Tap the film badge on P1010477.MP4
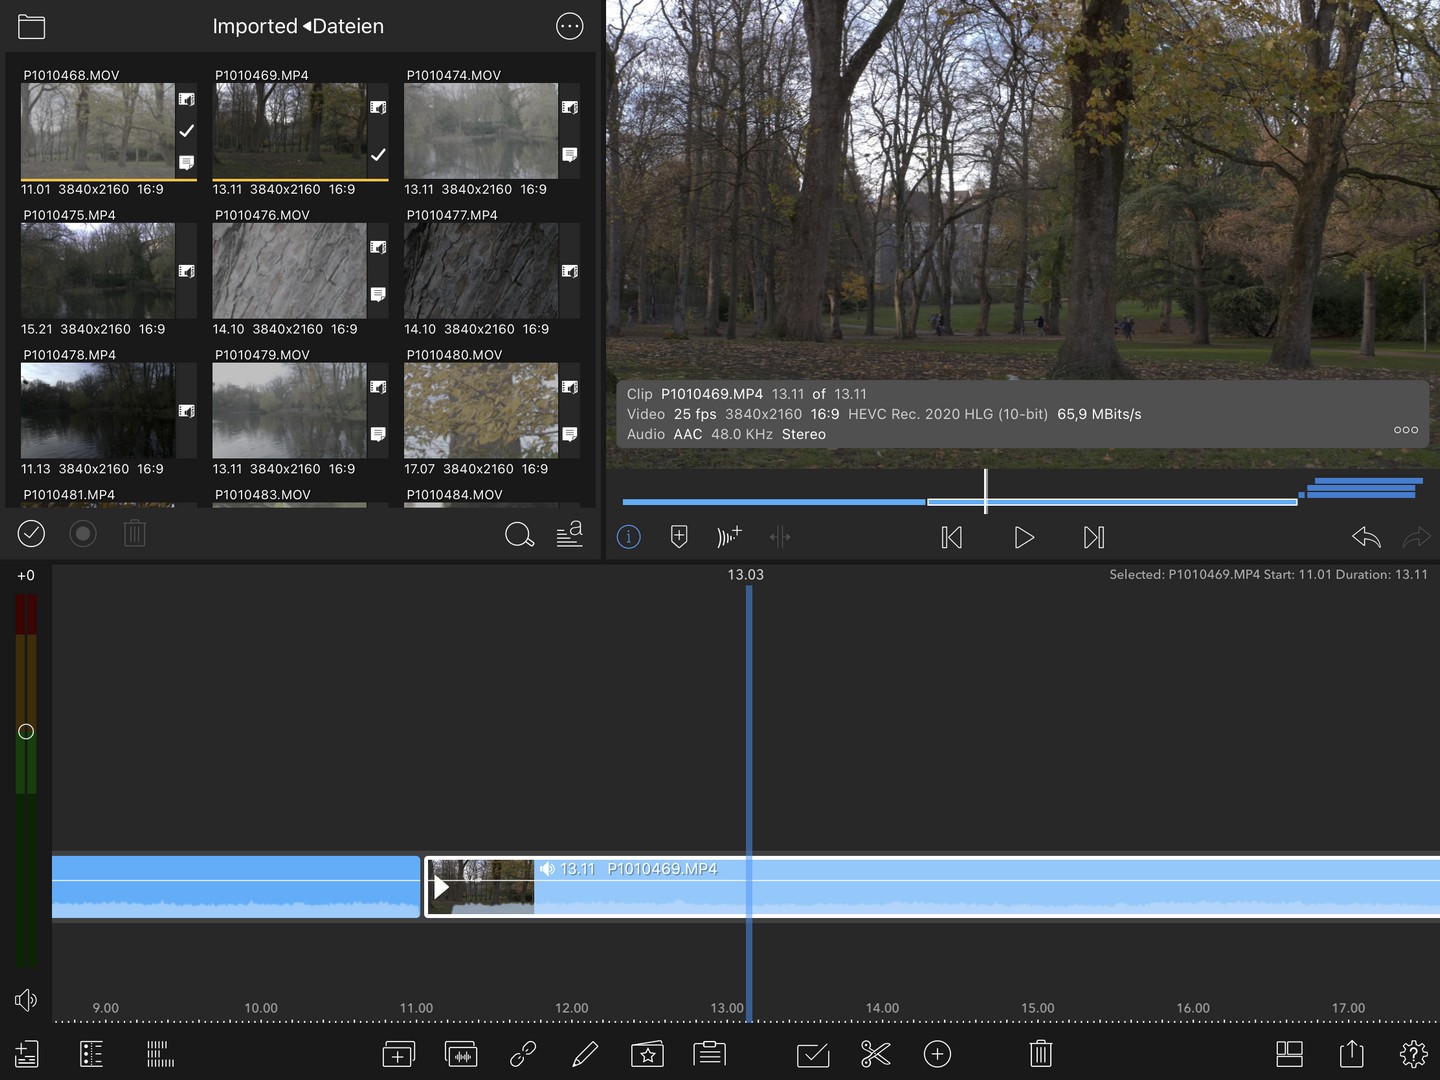Image resolution: width=1440 pixels, height=1080 pixels. 570,271
